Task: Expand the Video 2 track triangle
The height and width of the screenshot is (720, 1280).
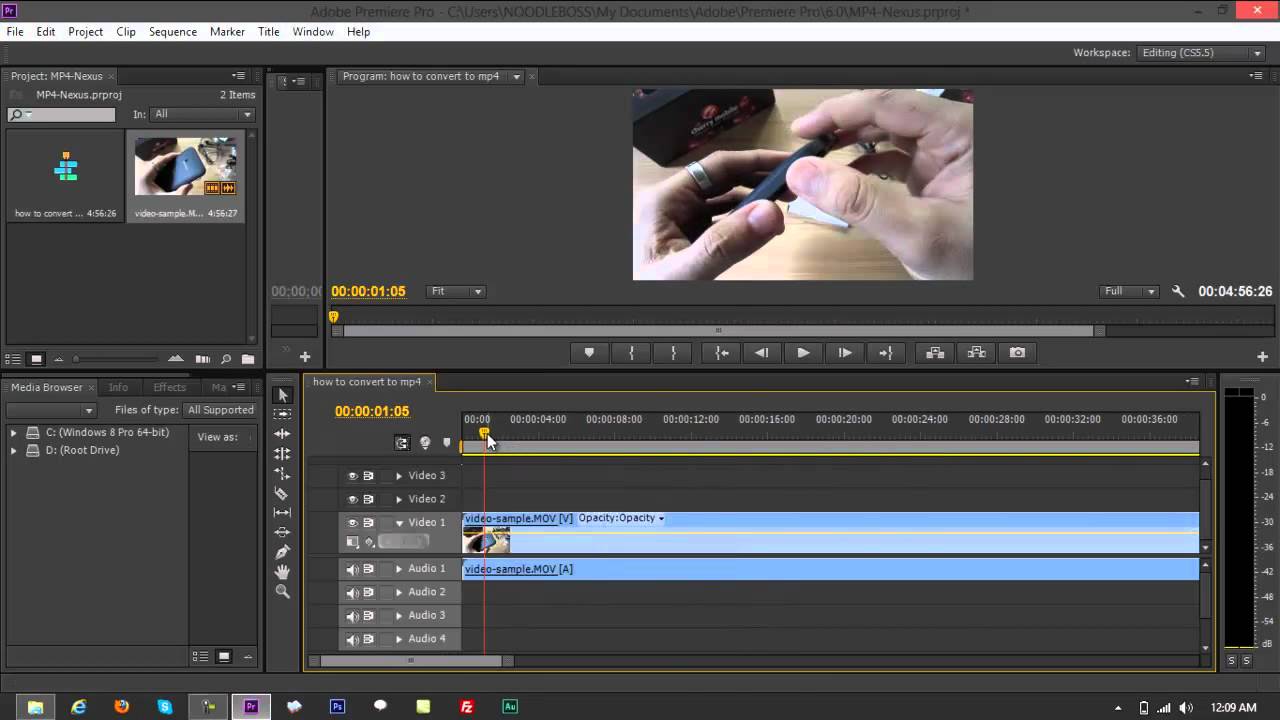Action: coord(399,499)
